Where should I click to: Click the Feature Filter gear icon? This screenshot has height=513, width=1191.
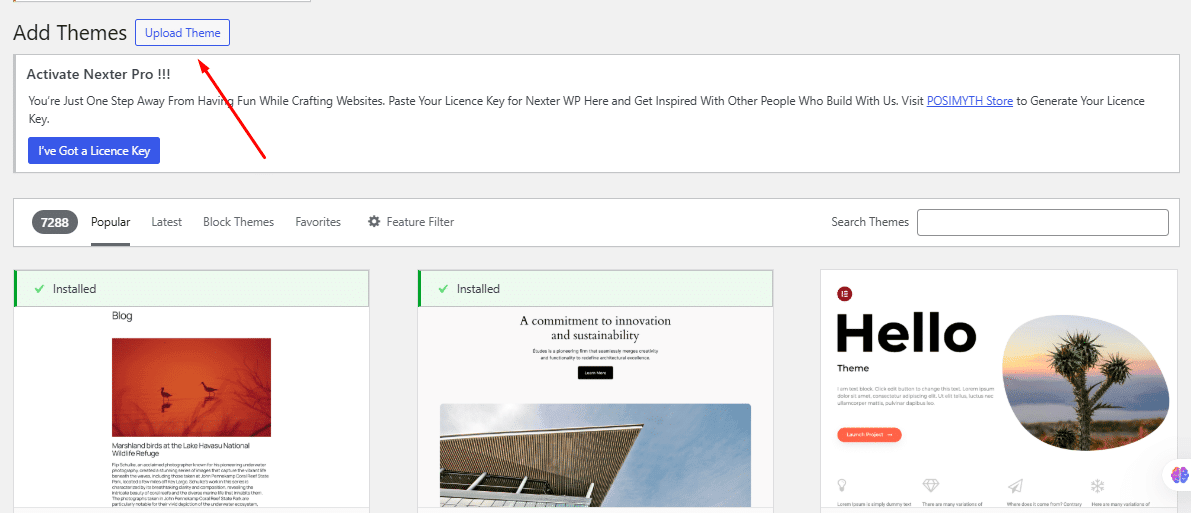(x=374, y=222)
